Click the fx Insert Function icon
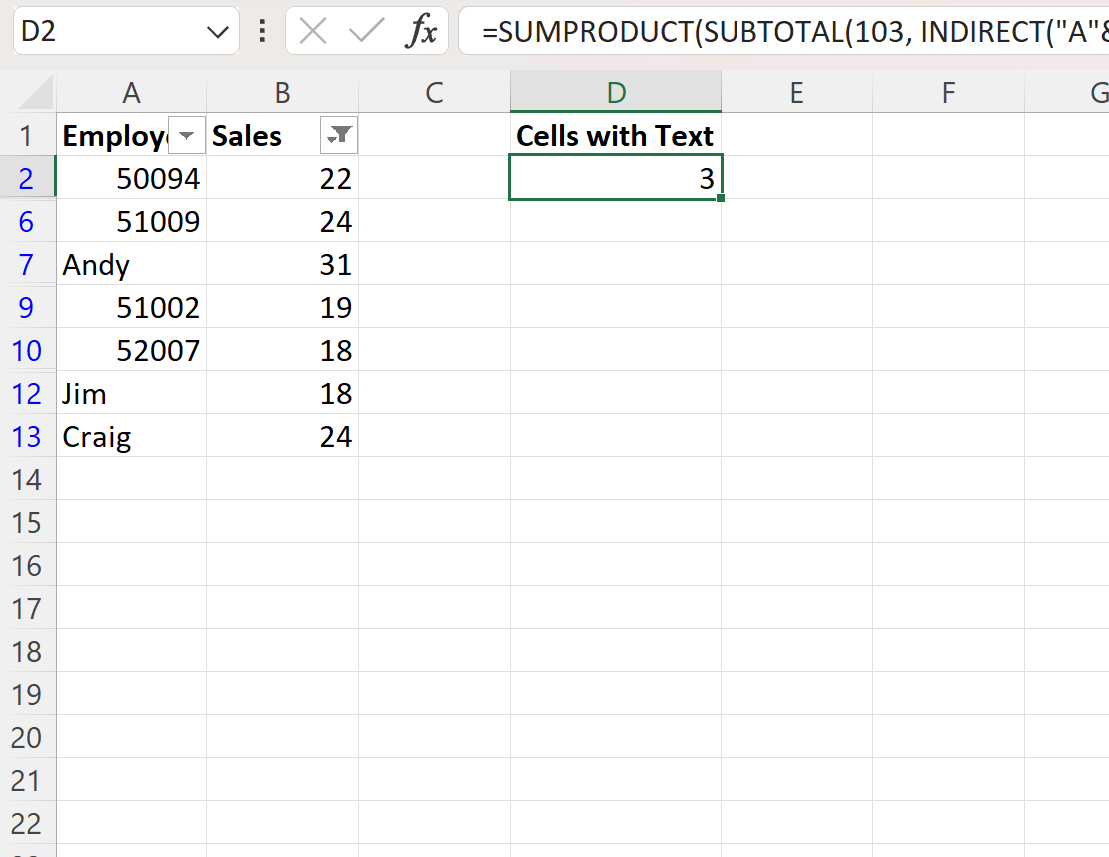 [424, 31]
